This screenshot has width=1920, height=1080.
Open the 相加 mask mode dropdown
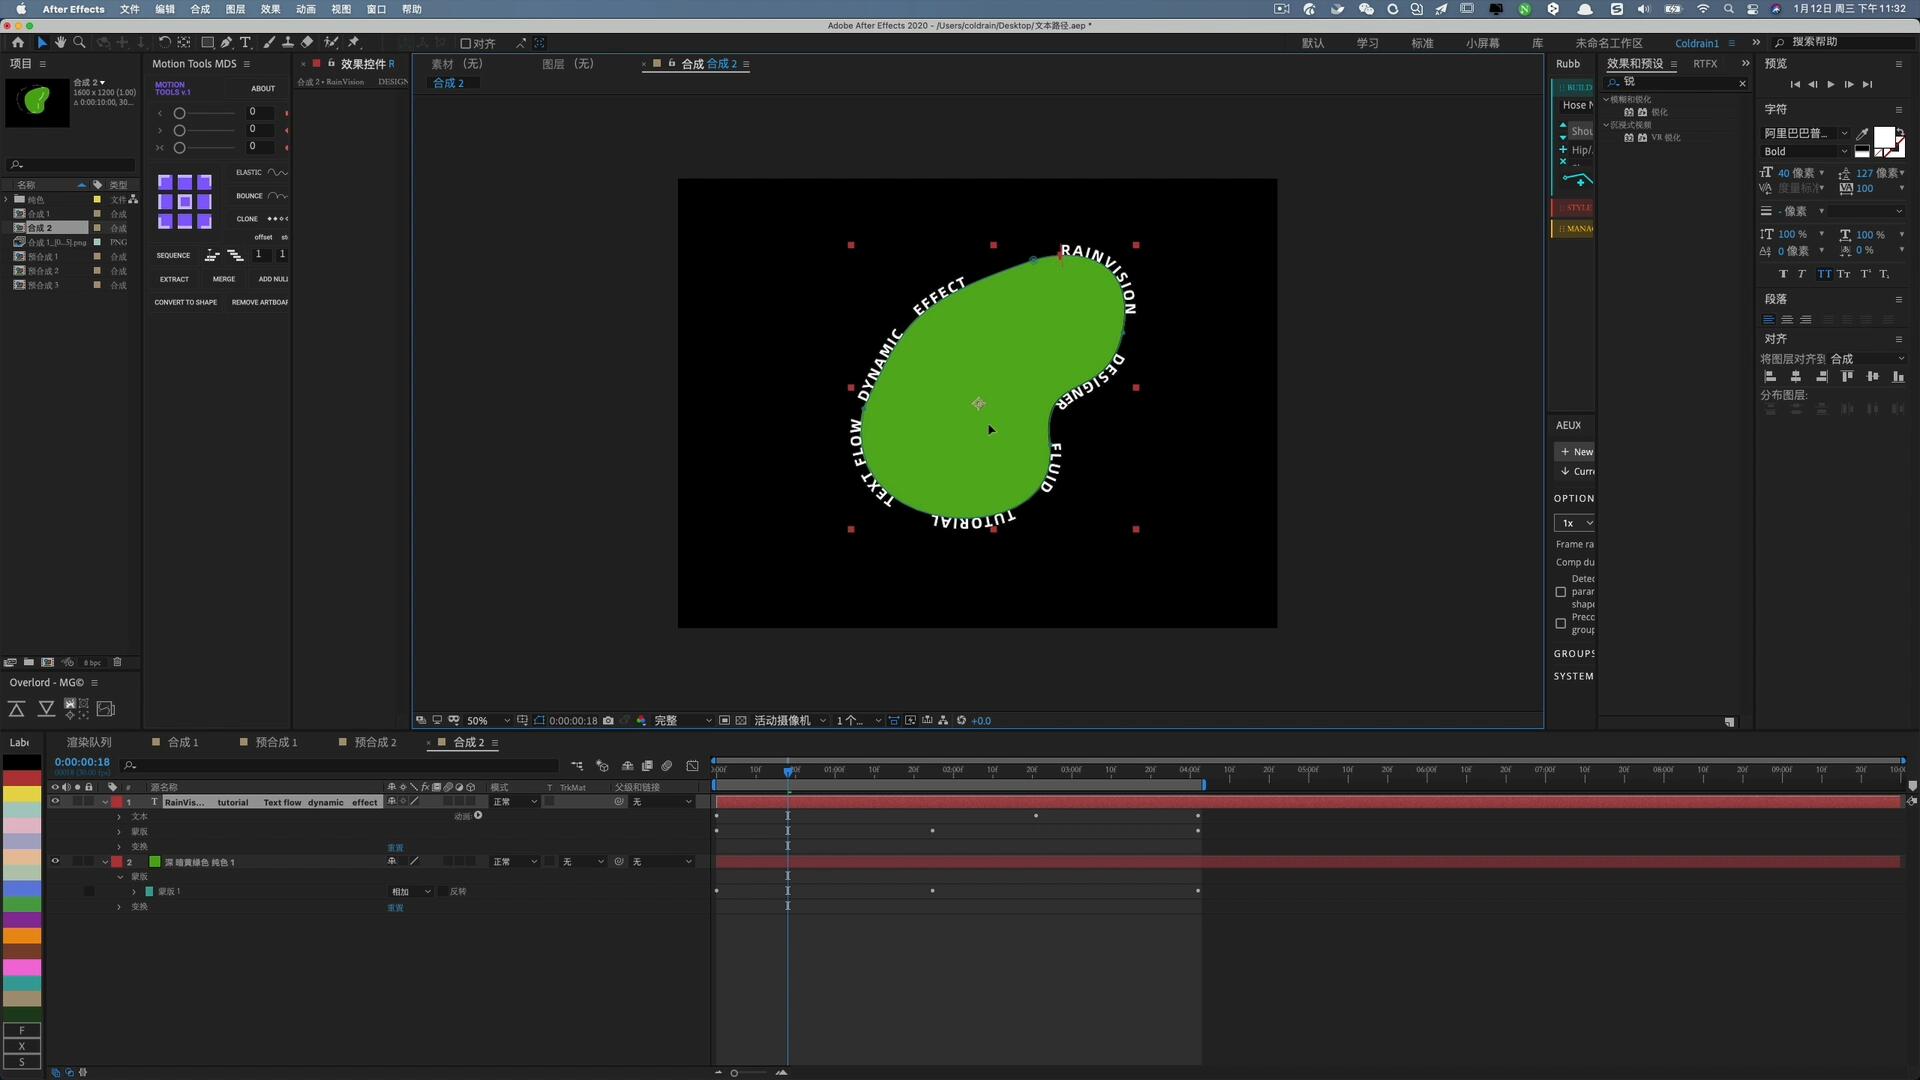(x=410, y=892)
